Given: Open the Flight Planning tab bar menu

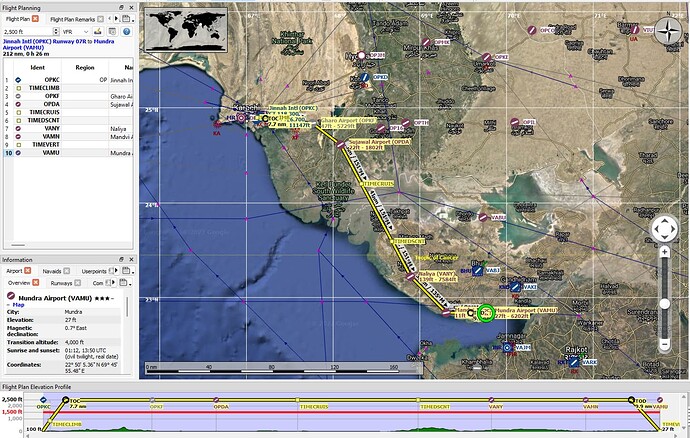Looking at the screenshot, I should point(128,19).
